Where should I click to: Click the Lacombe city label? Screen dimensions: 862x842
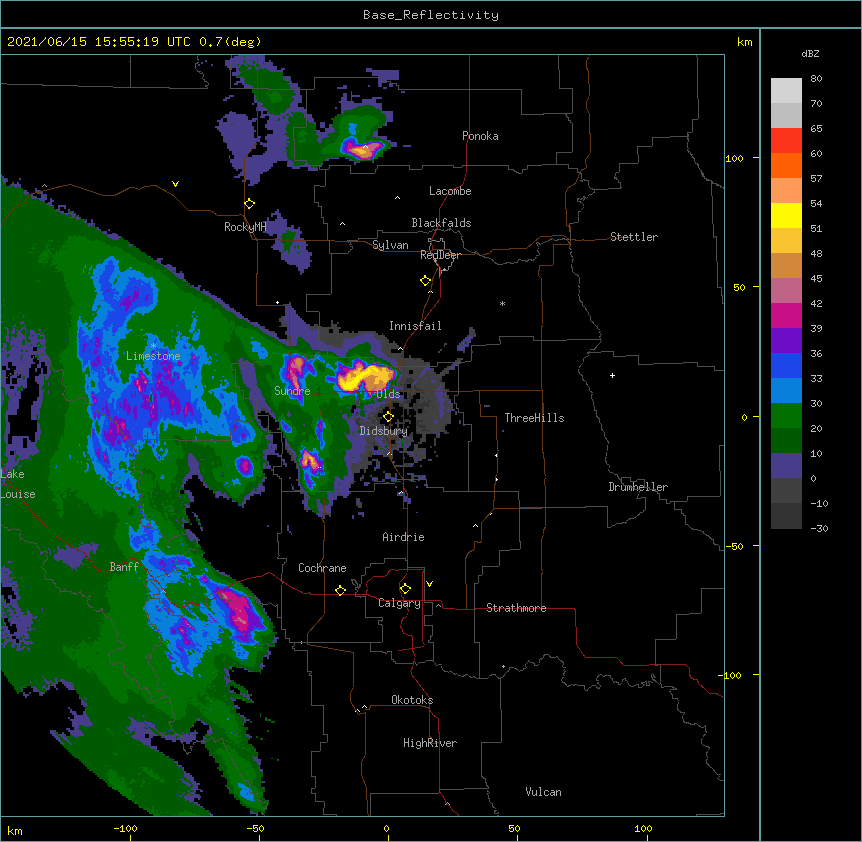tap(450, 191)
